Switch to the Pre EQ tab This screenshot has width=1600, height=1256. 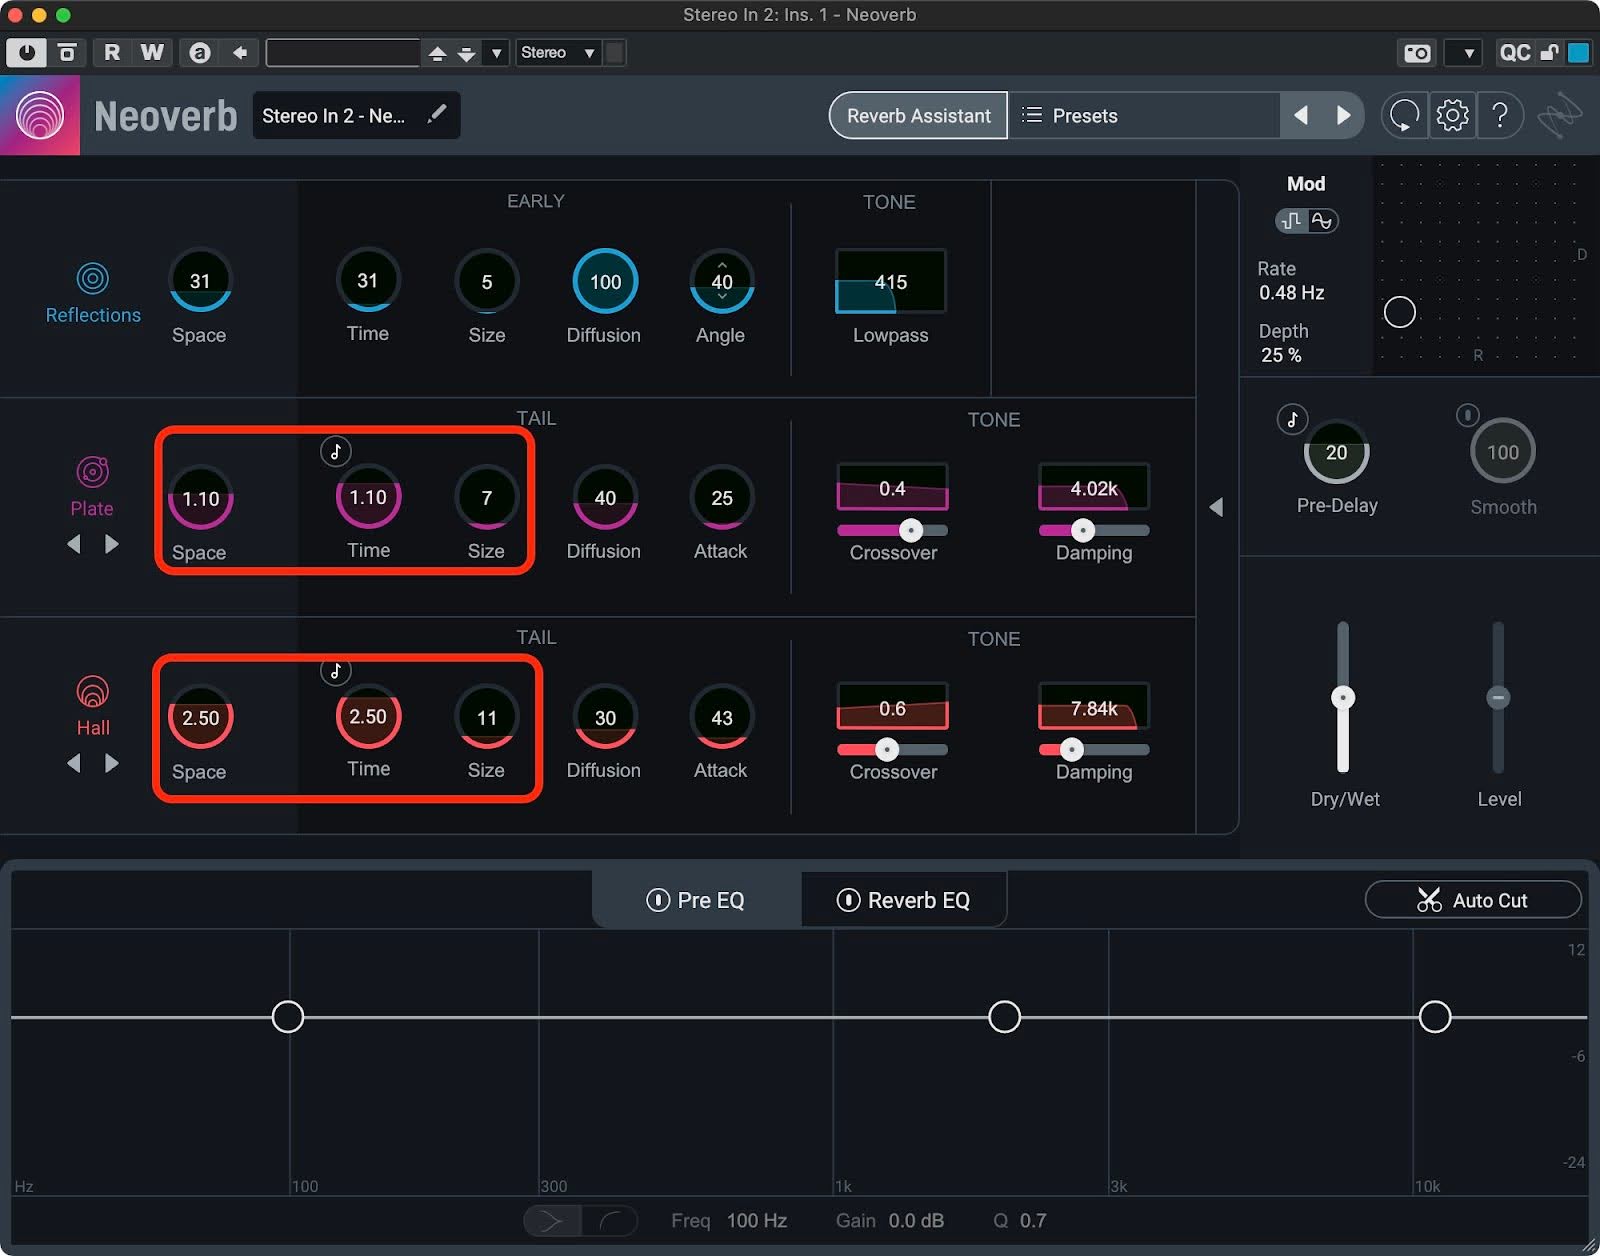(x=696, y=900)
